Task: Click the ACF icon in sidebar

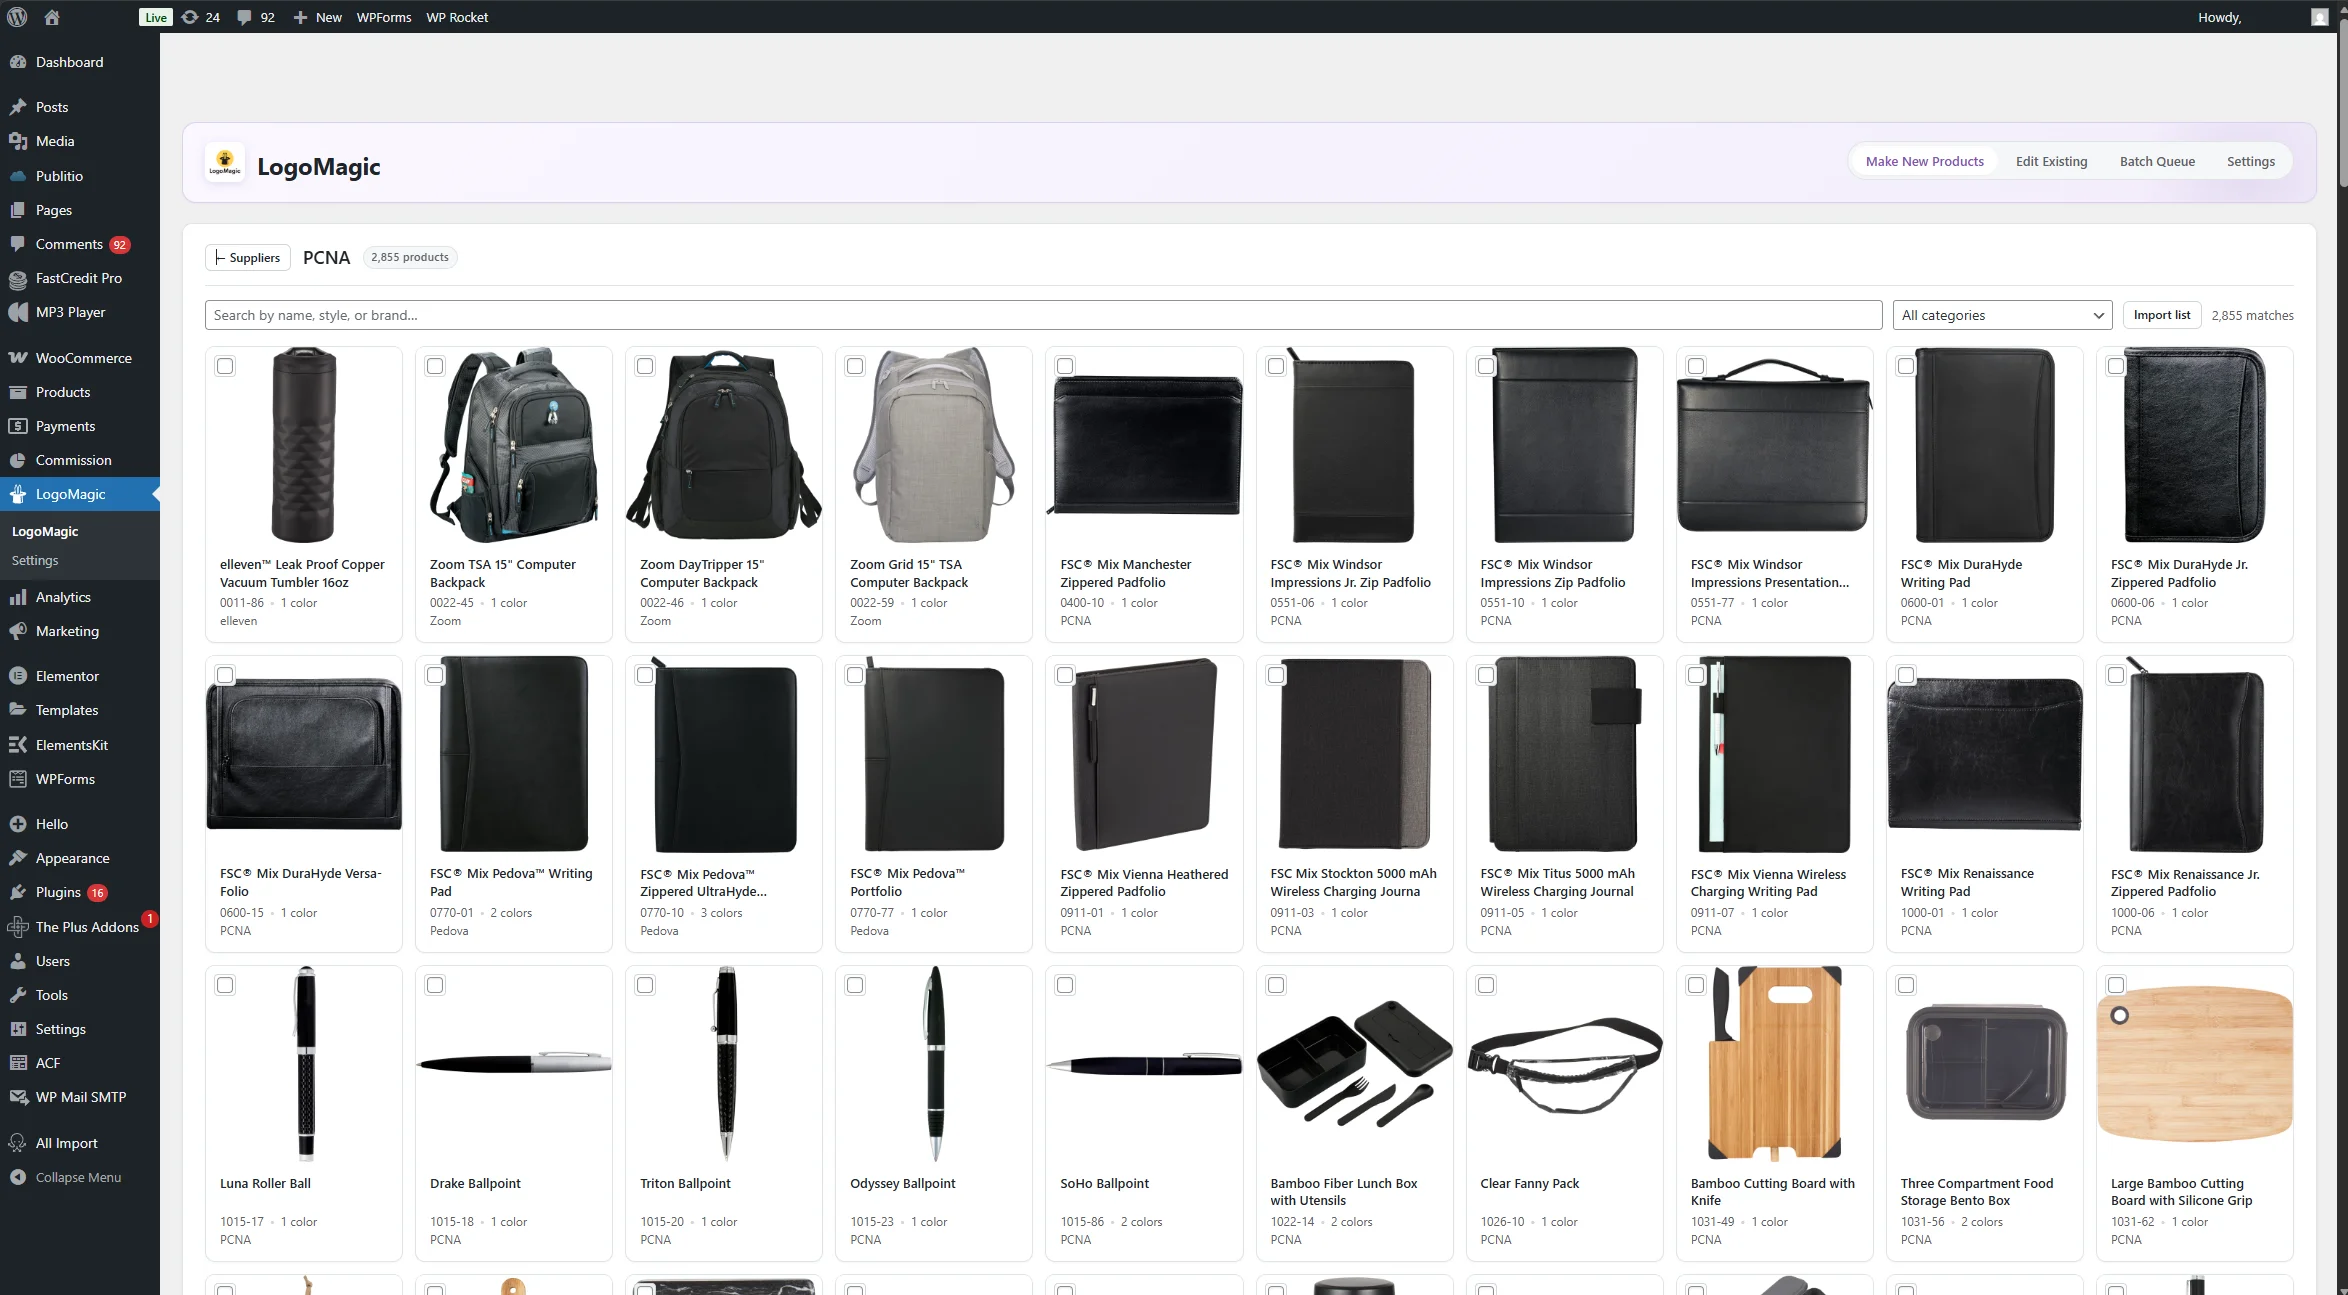Action: pos(18,1063)
